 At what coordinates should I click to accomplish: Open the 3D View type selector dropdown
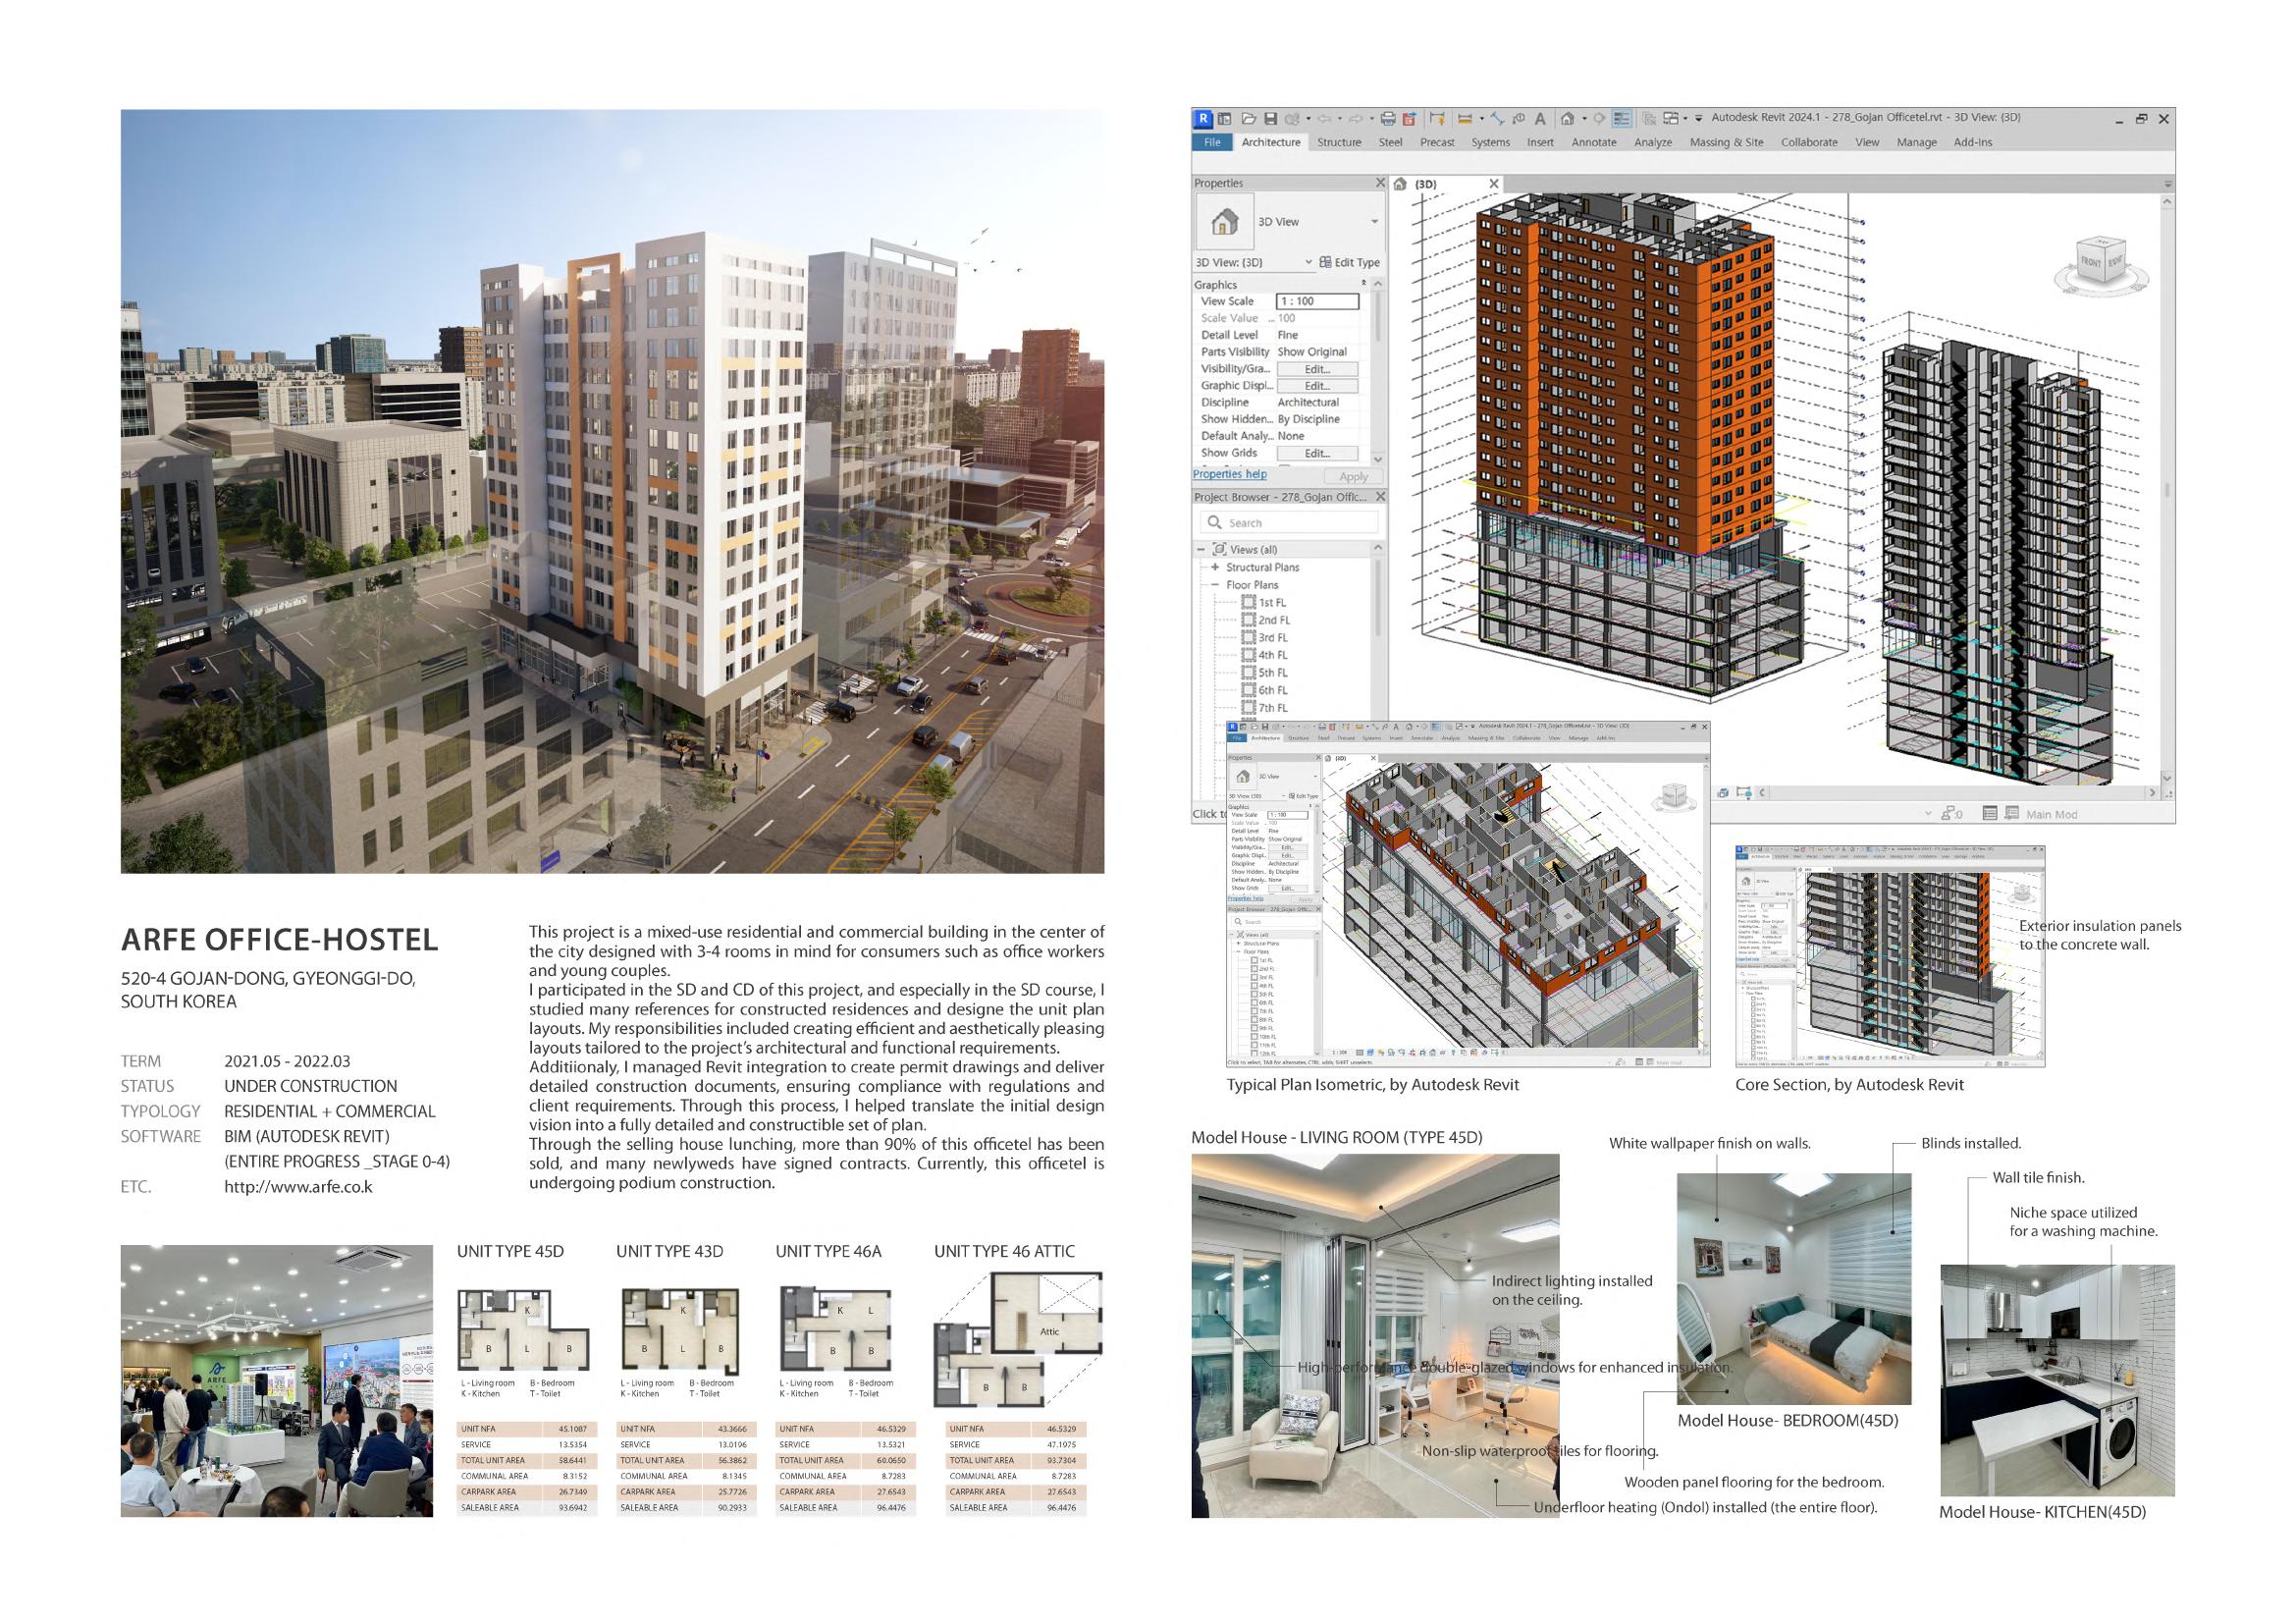(1374, 222)
